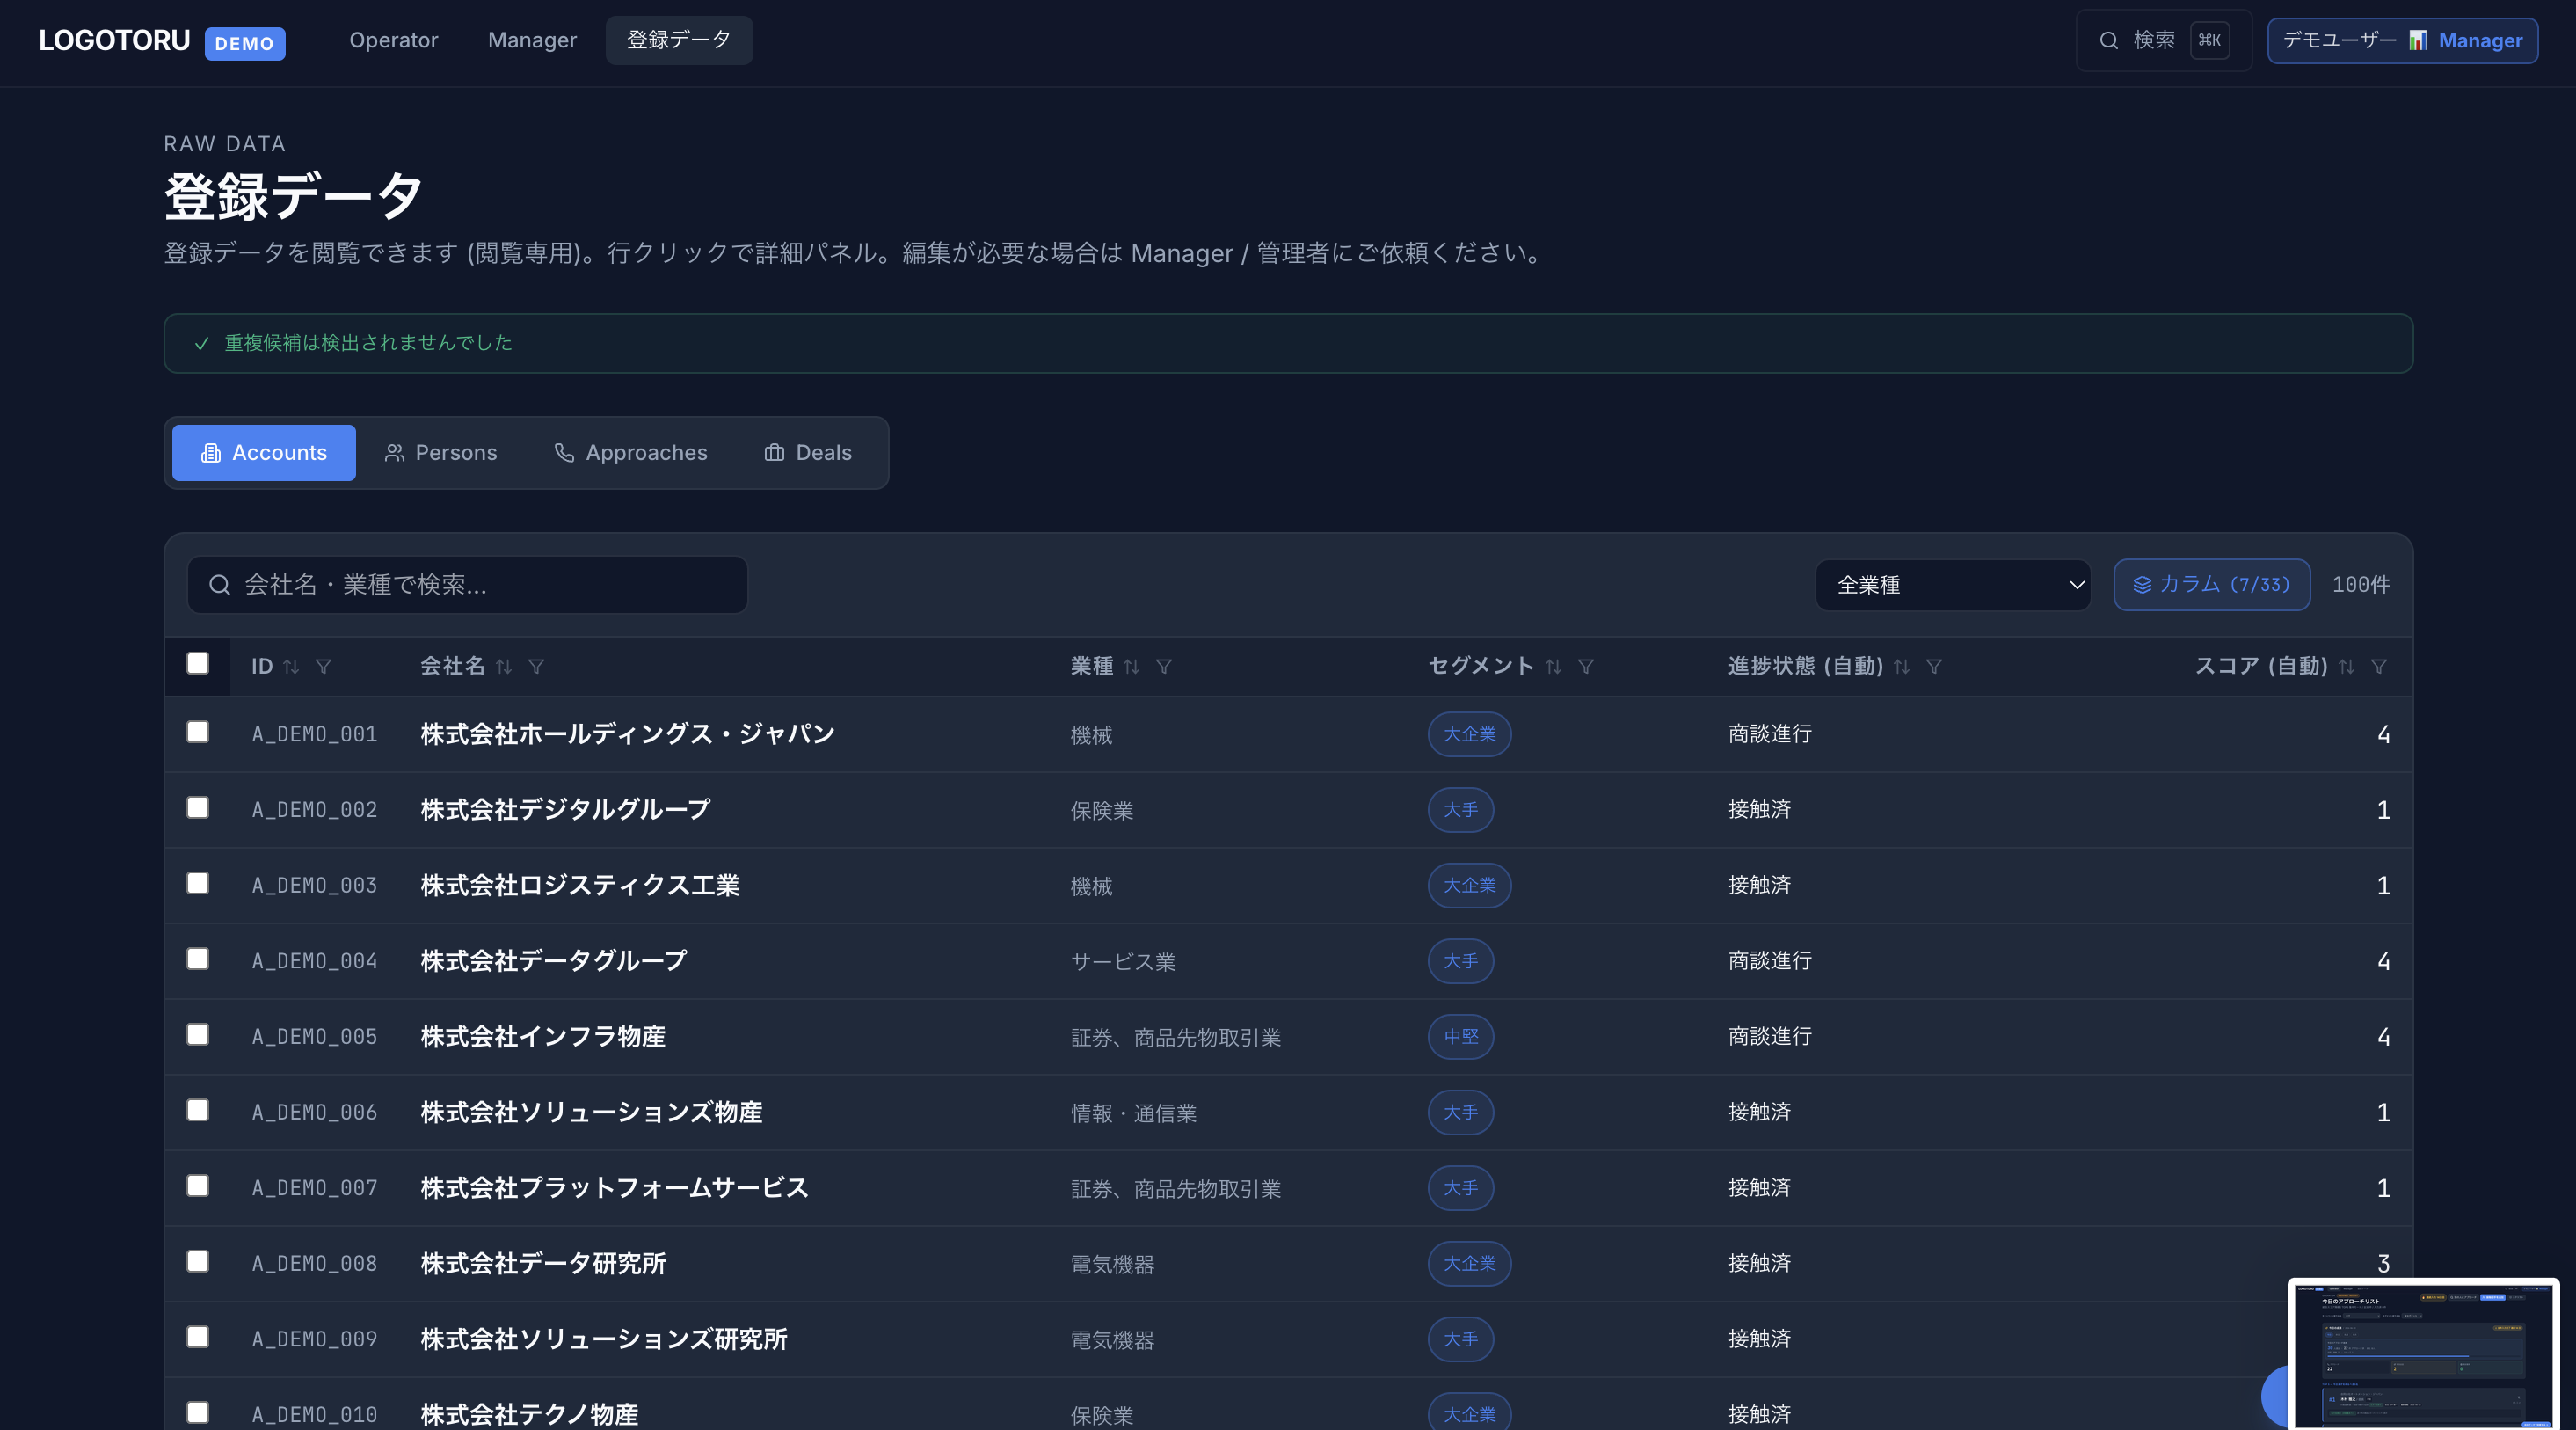The image size is (2576, 1430).
Task: Check row A_DEMO_003 checkbox
Action: [198, 883]
